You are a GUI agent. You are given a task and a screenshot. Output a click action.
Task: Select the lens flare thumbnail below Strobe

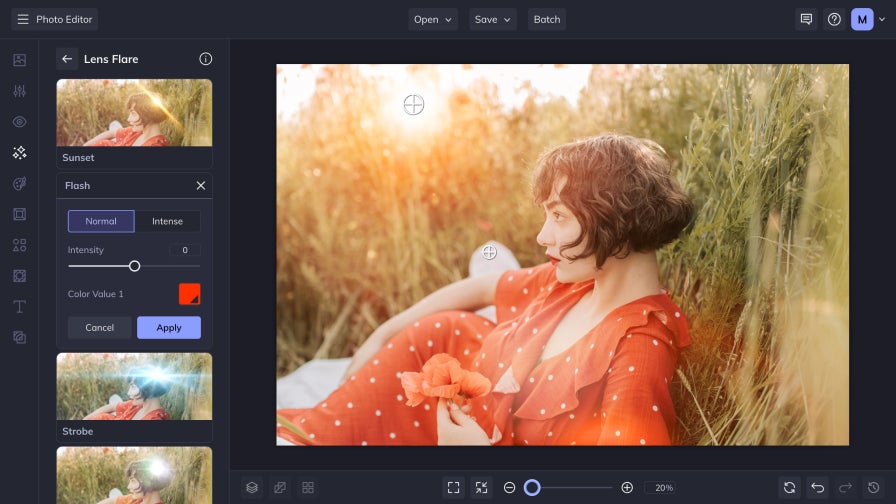134,475
